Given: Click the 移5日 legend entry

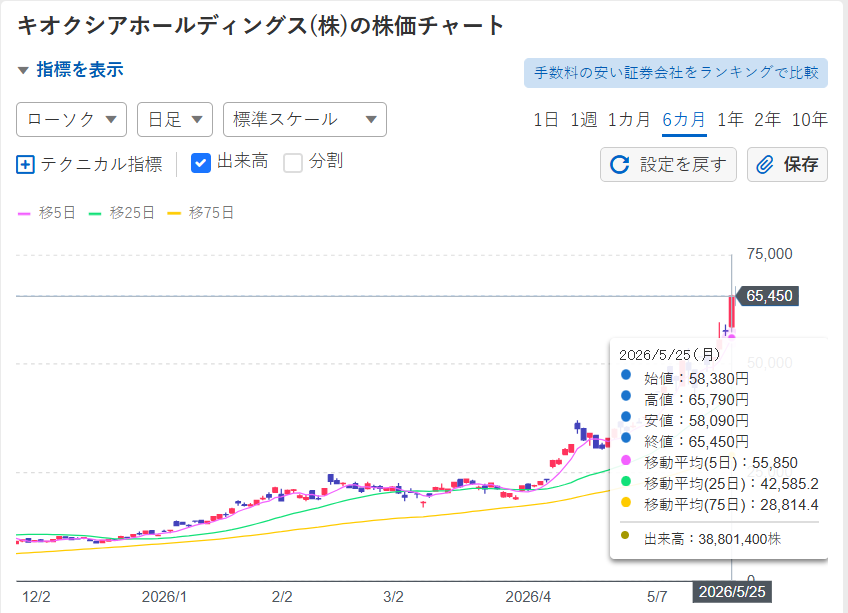Looking at the screenshot, I should [47, 213].
